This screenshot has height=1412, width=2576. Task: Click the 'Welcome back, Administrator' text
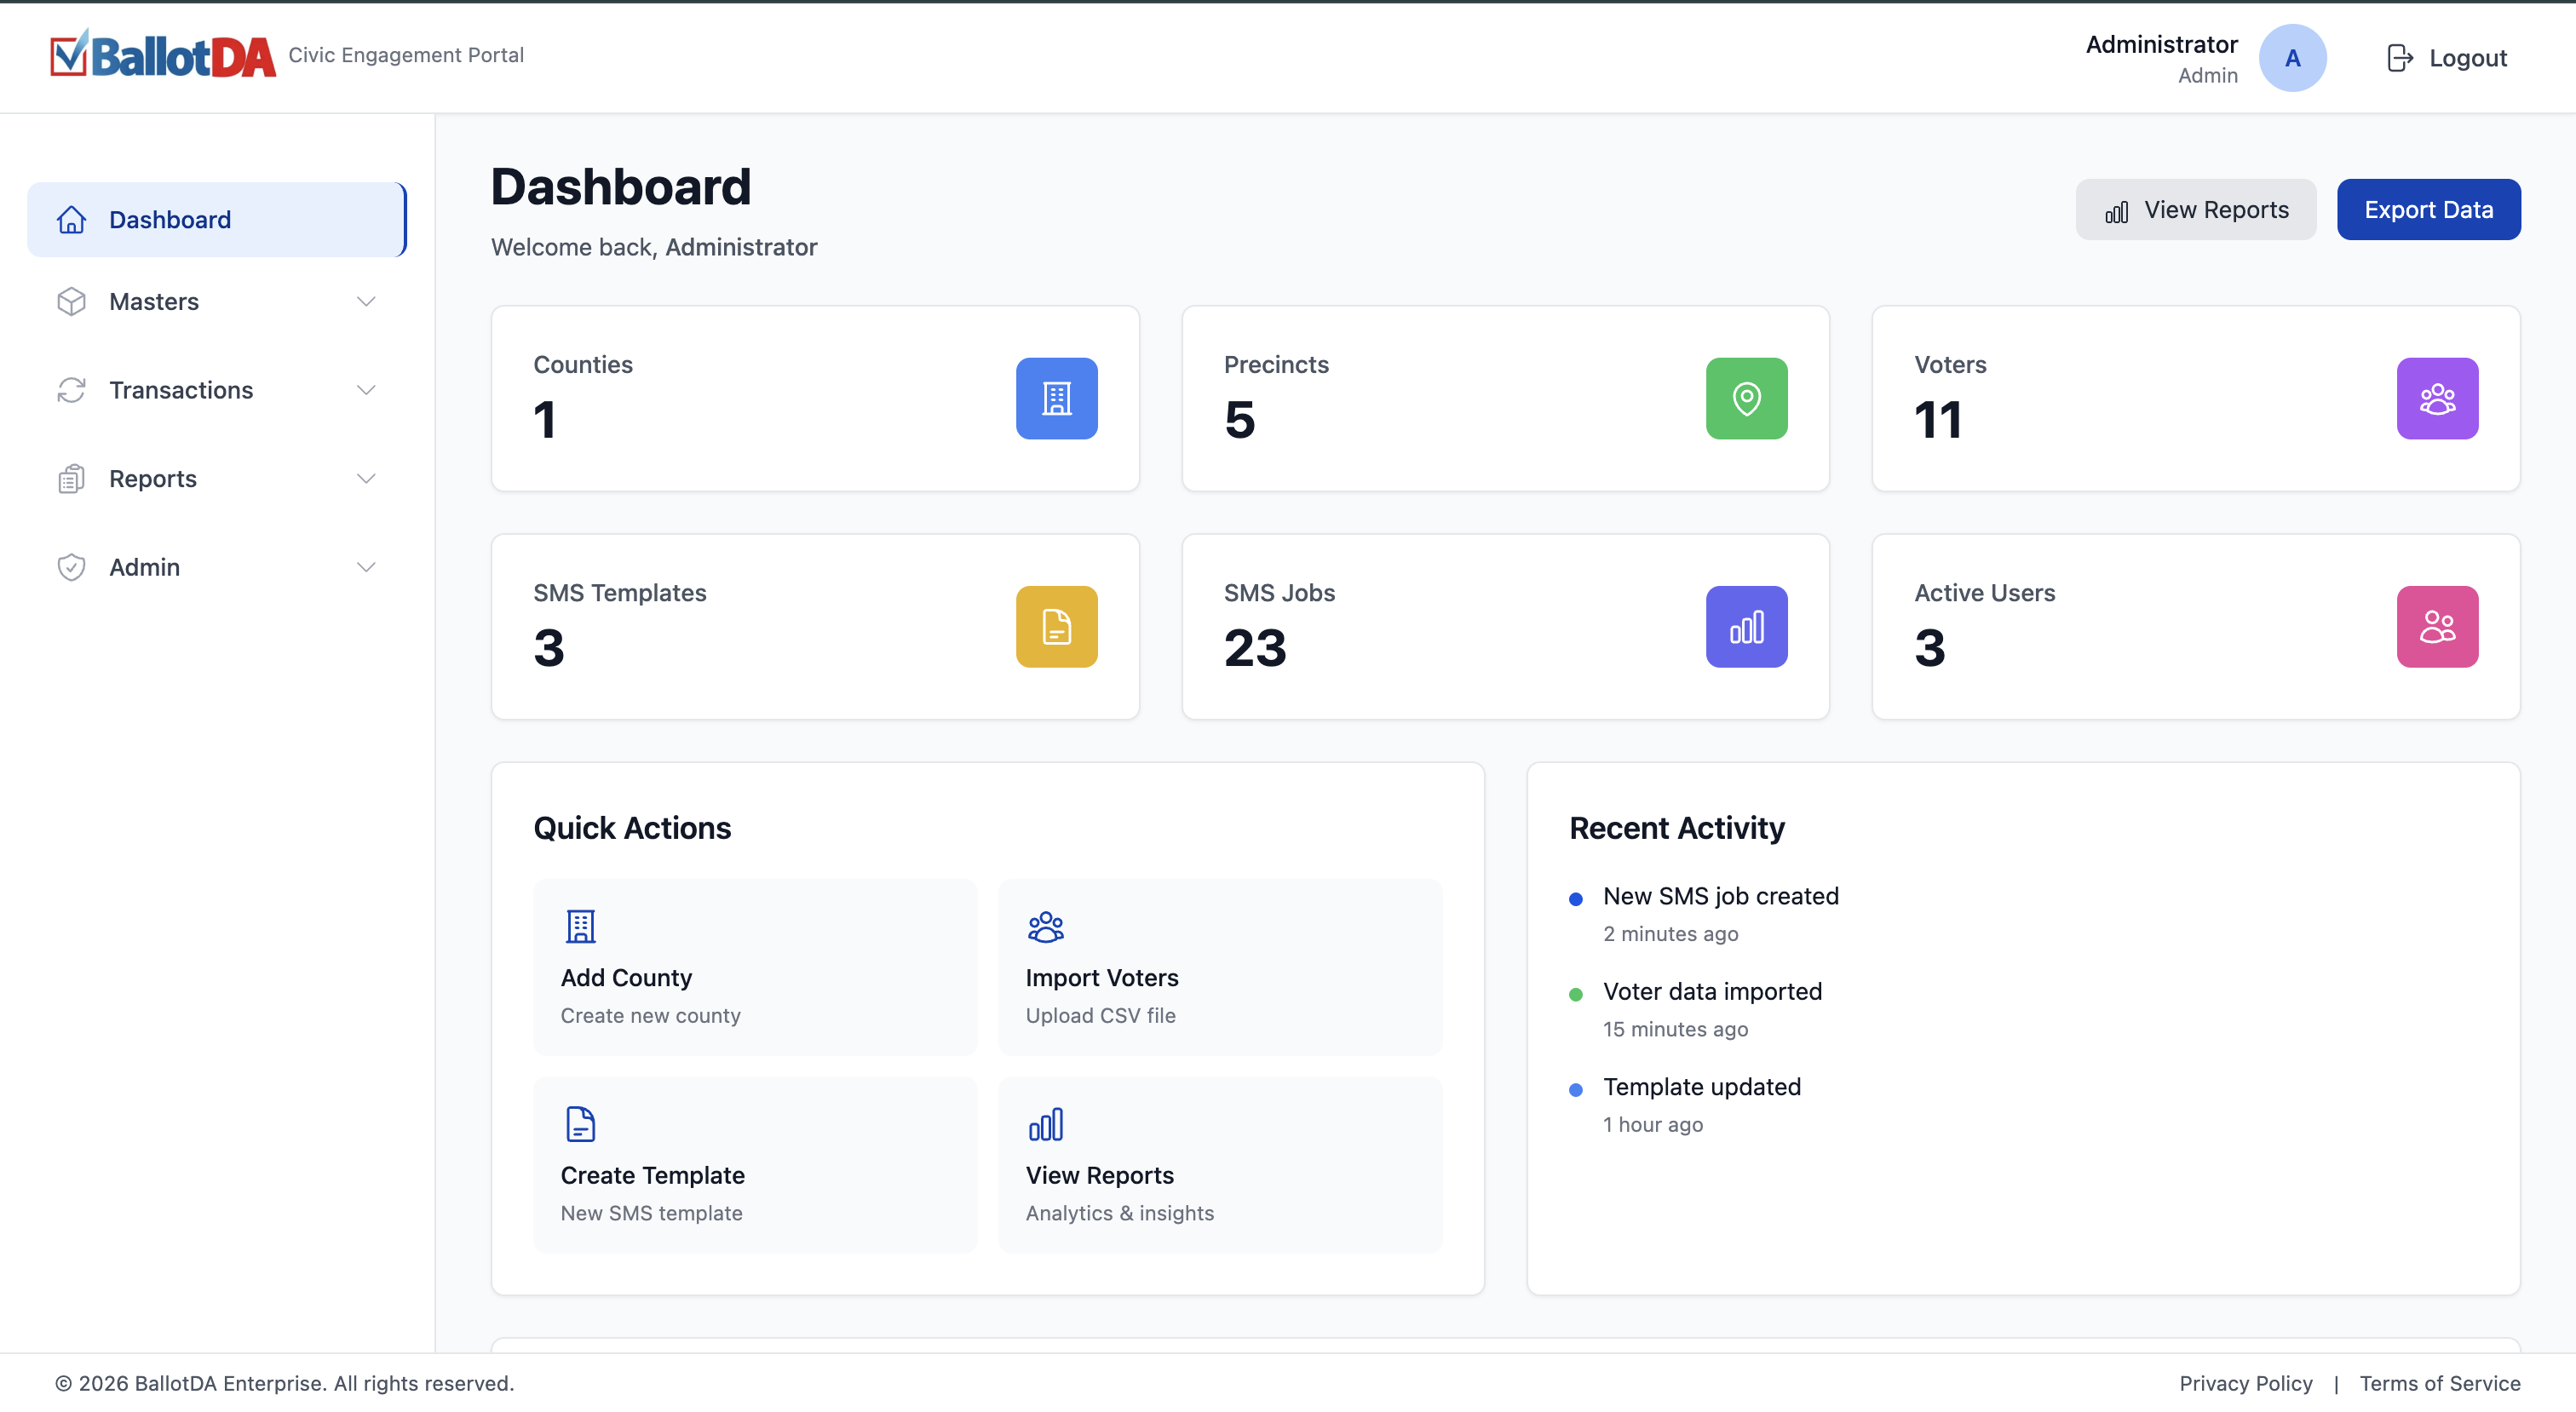point(654,247)
